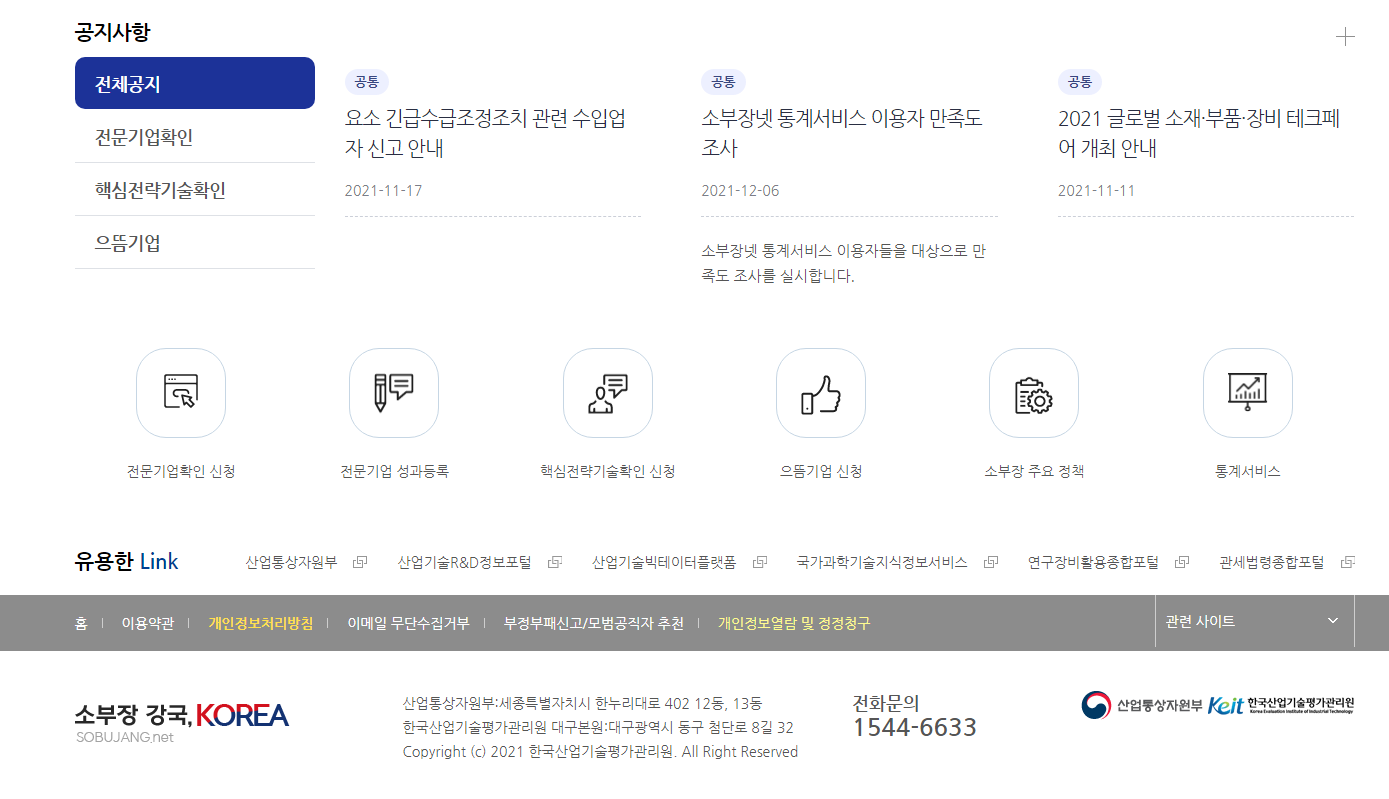Click external link icon next to 산업기술R&D정보포털
The width and height of the screenshot is (1389, 799).
pos(555,562)
